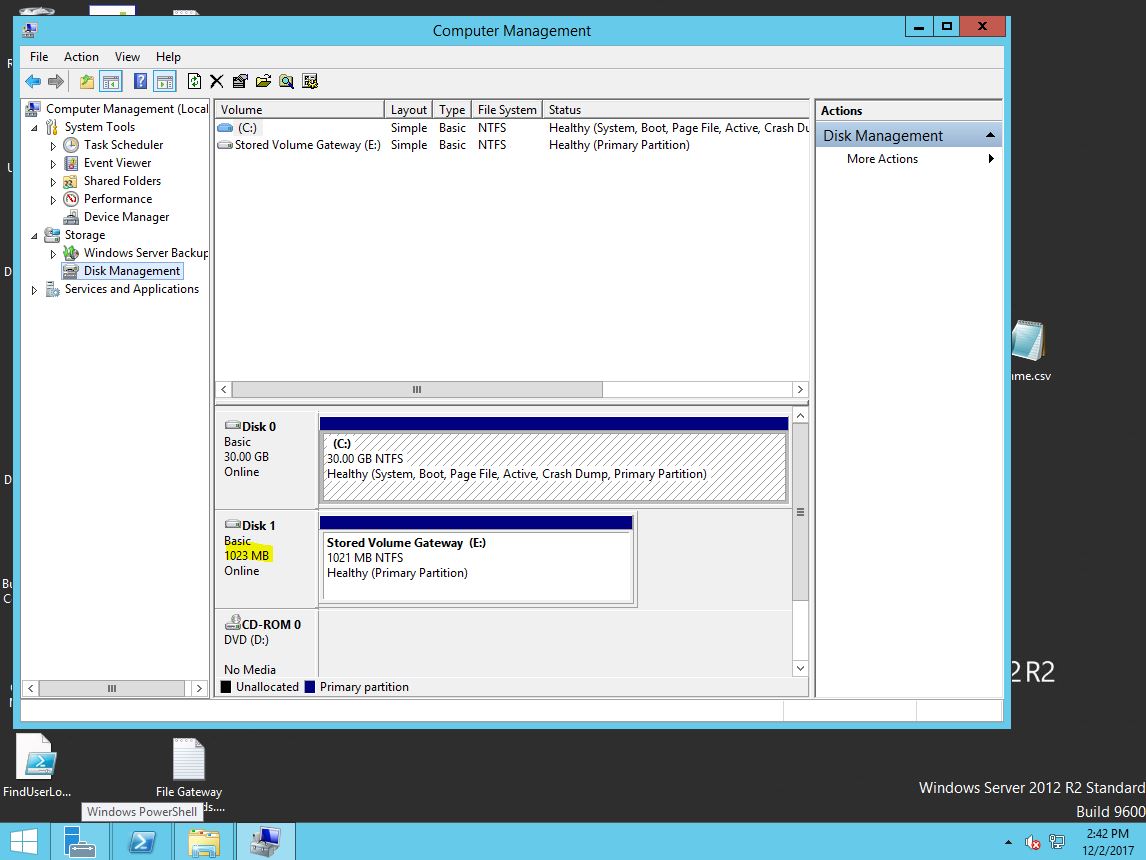Click the Back arrow in toolbar

(33, 82)
